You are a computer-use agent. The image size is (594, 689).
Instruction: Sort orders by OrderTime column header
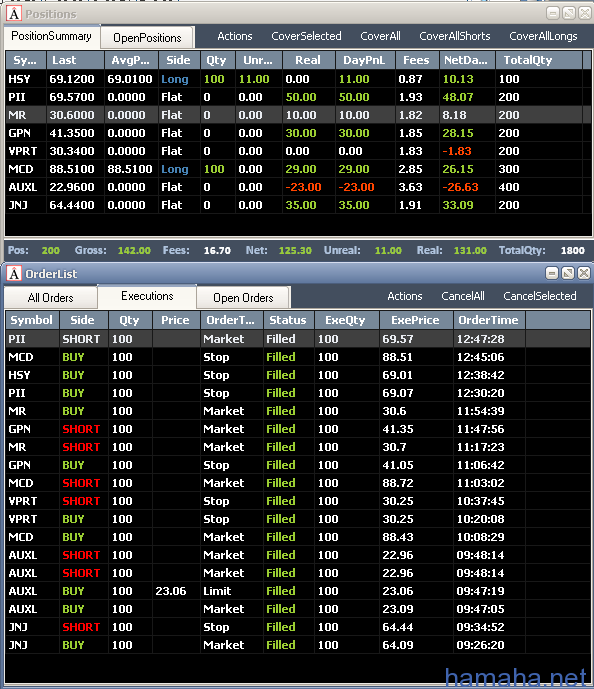click(489, 320)
